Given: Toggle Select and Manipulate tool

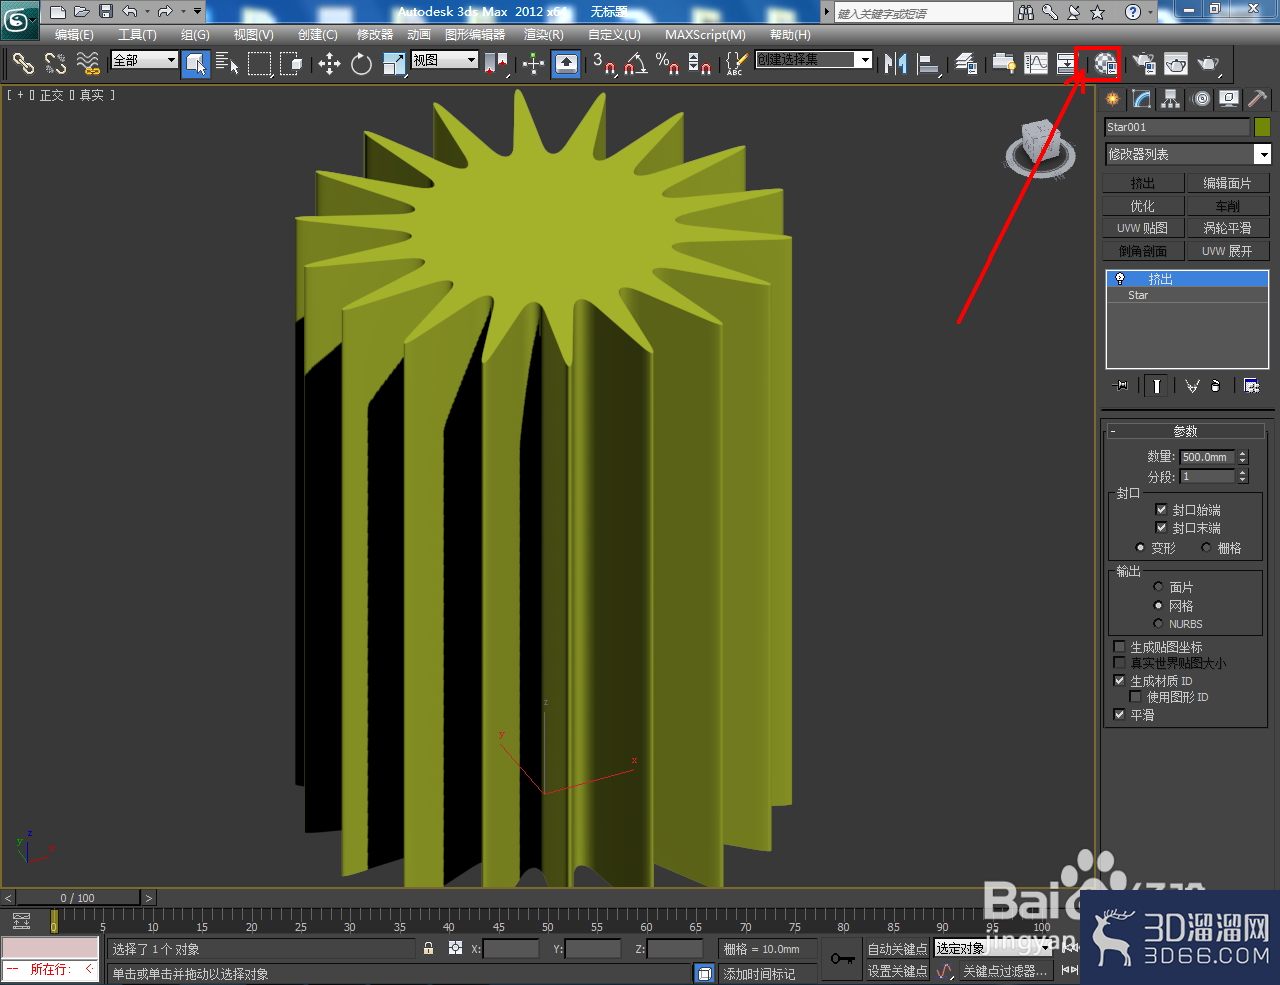Looking at the screenshot, I should click(x=533, y=63).
